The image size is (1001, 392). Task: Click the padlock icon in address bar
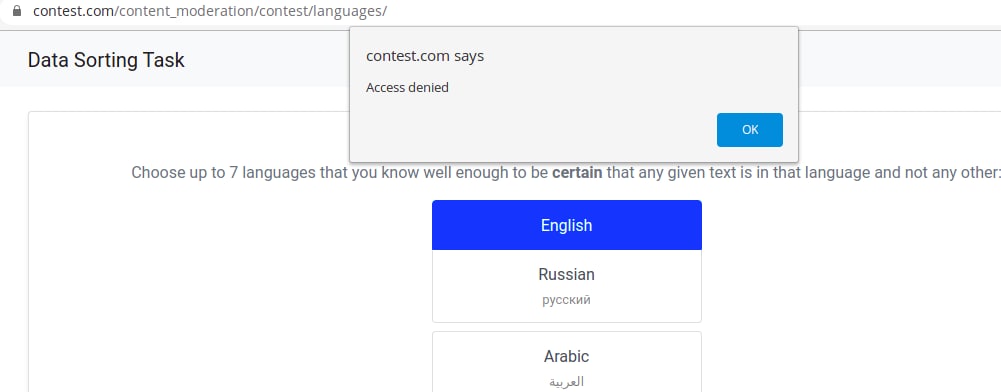pos(17,11)
